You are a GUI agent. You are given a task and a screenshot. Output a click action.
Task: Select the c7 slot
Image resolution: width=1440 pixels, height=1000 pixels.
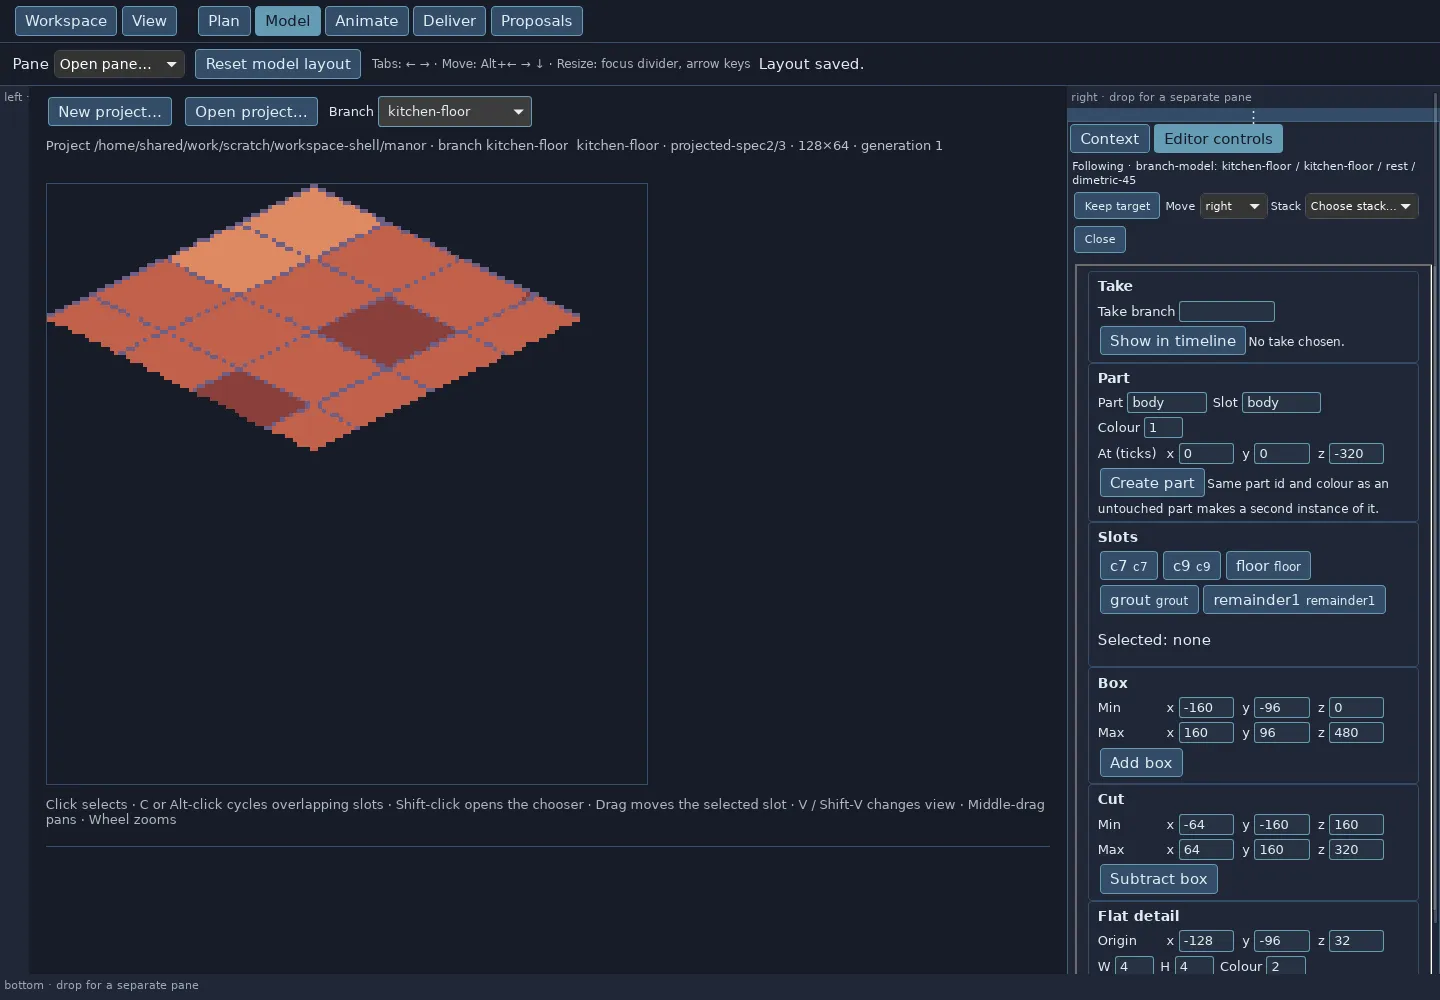(1129, 566)
